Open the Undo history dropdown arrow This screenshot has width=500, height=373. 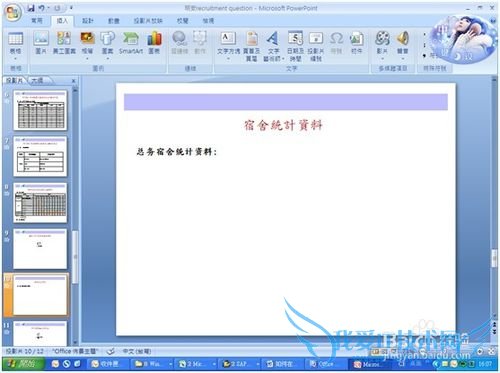(x=48, y=8)
